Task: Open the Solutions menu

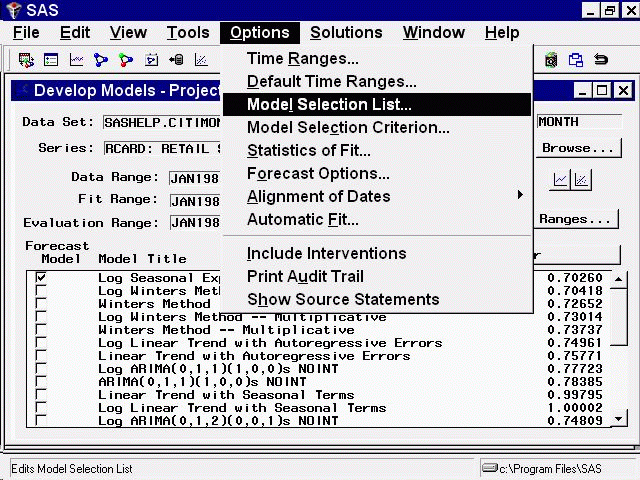Action: pyautogui.click(x=346, y=33)
